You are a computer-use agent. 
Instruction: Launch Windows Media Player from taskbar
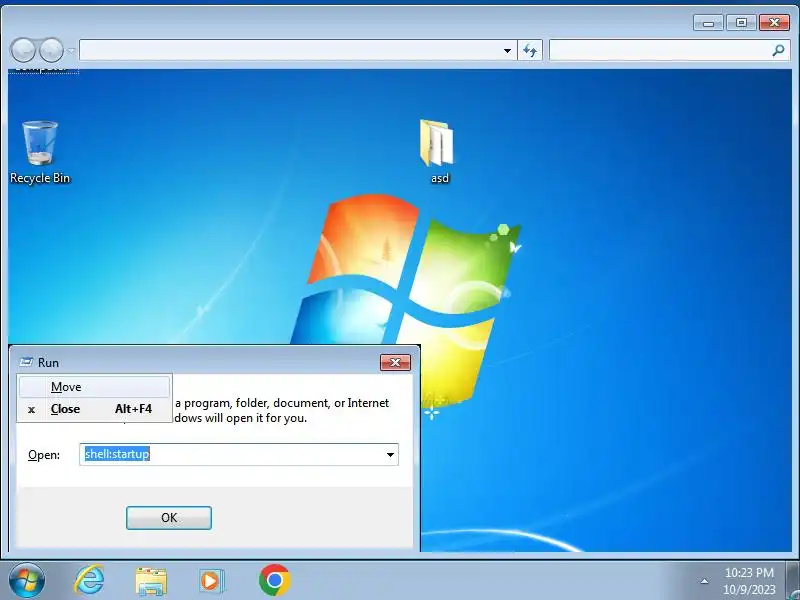(211, 581)
